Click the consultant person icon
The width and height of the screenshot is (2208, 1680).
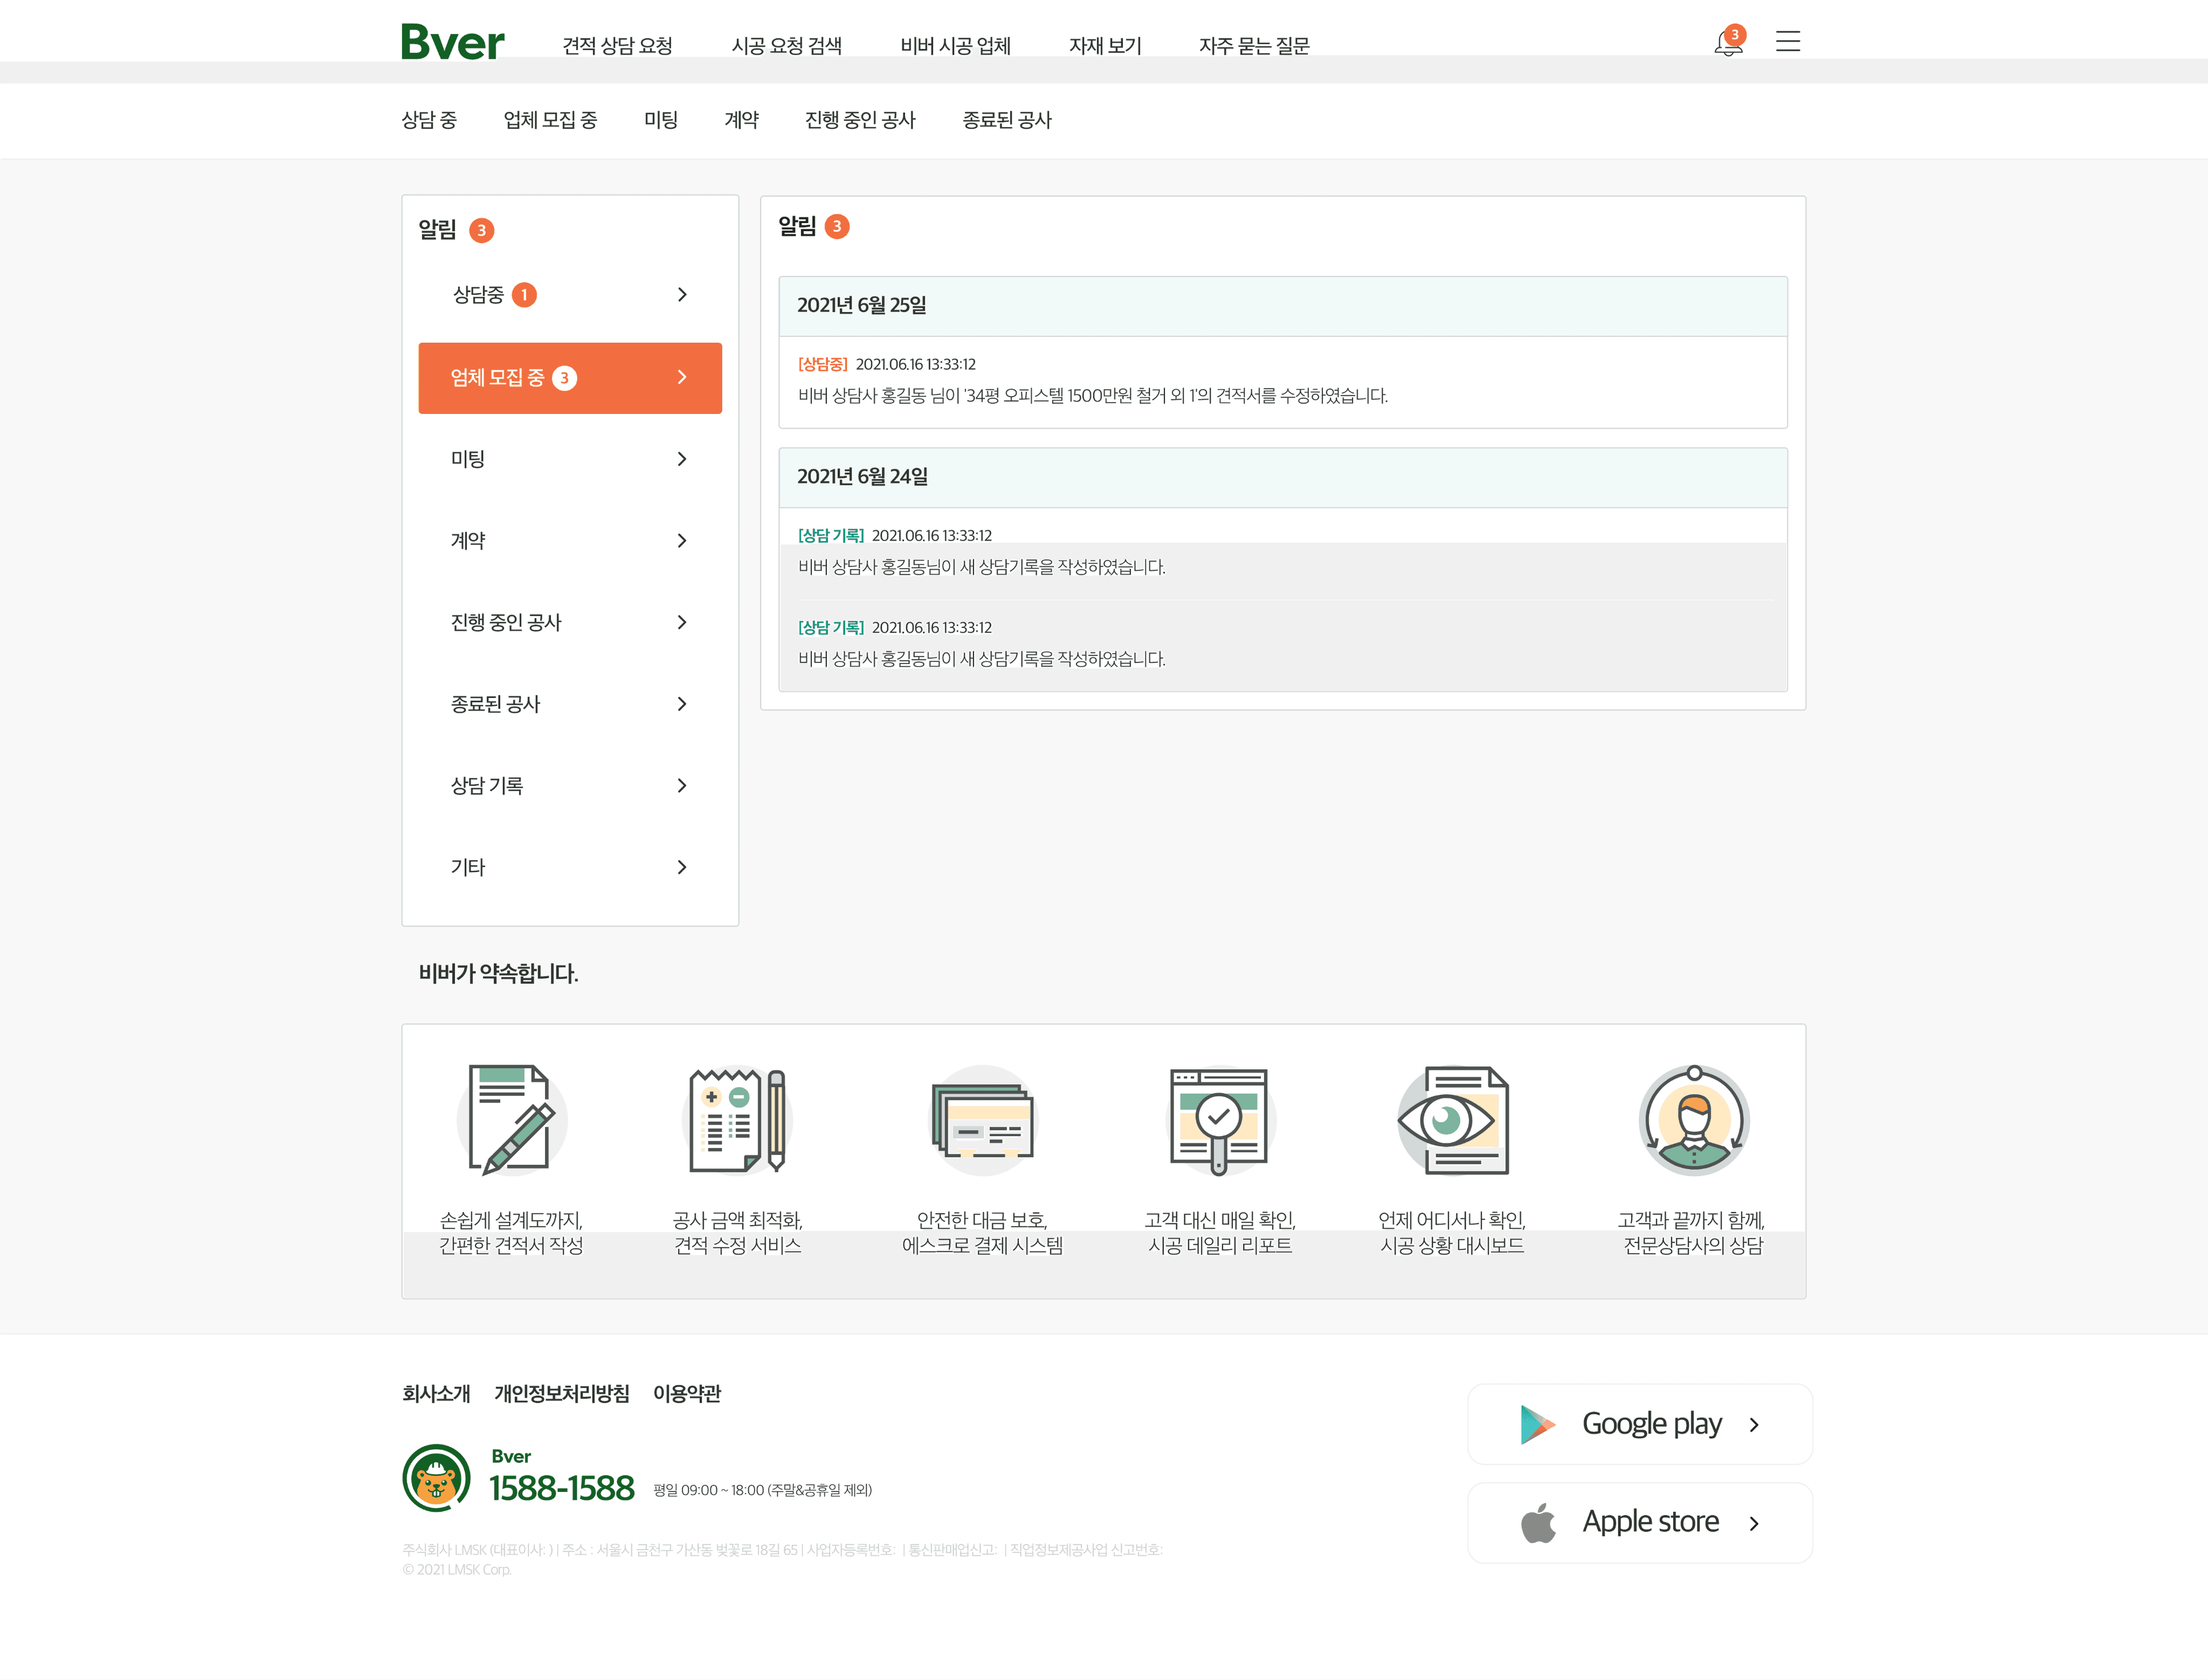tap(1693, 1119)
